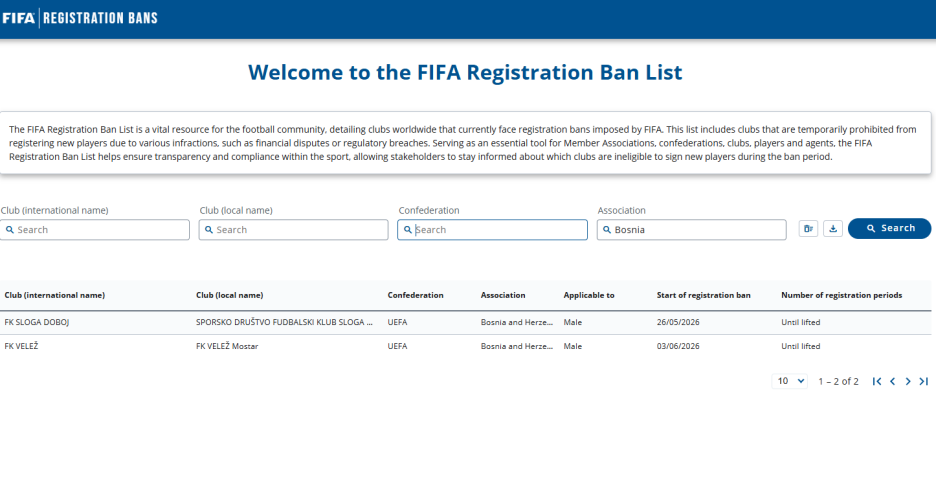This screenshot has width=936, height=496.
Task: Go to first page of results
Action: (876, 381)
